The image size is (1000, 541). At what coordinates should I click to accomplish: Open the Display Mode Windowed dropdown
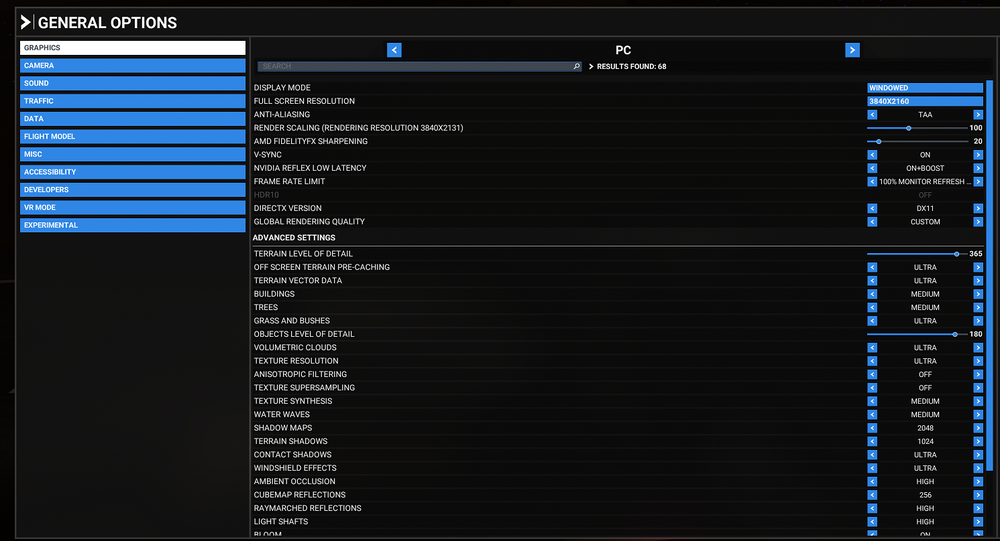(x=924, y=88)
